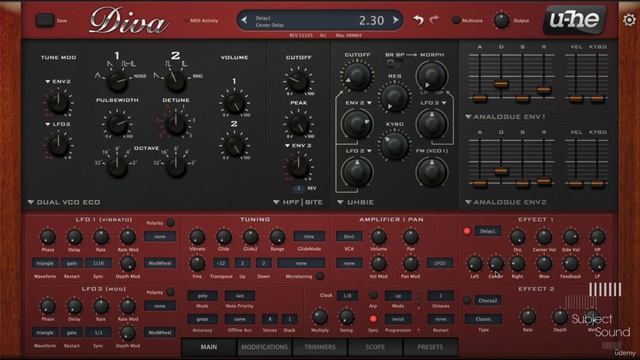Toggle the Microtuning switch

coord(320,276)
